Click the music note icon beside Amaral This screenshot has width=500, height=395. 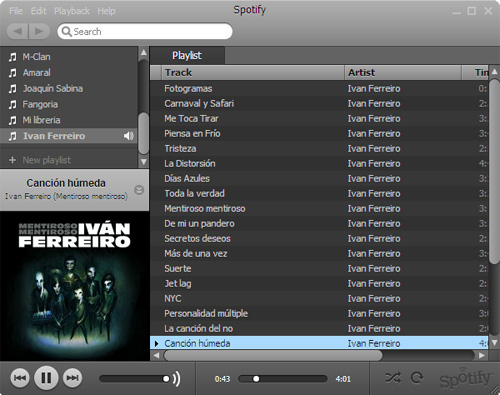[13, 73]
